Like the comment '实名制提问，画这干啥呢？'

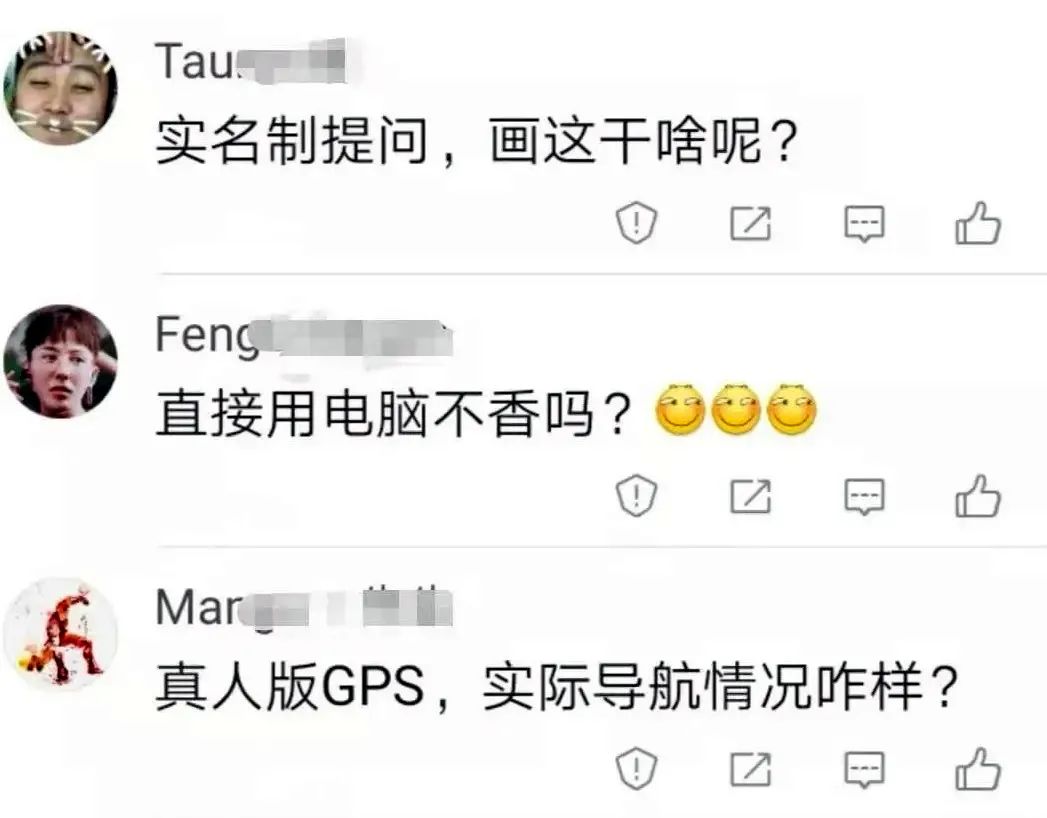pyautogui.click(x=978, y=223)
